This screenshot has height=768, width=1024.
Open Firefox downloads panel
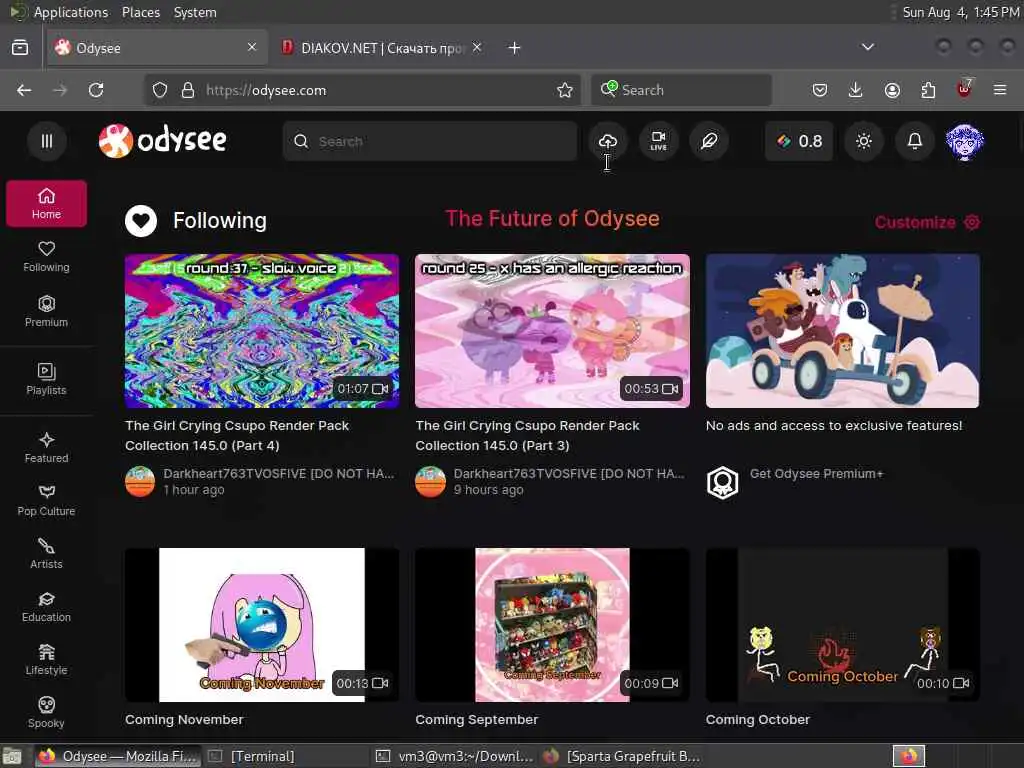[x=856, y=90]
